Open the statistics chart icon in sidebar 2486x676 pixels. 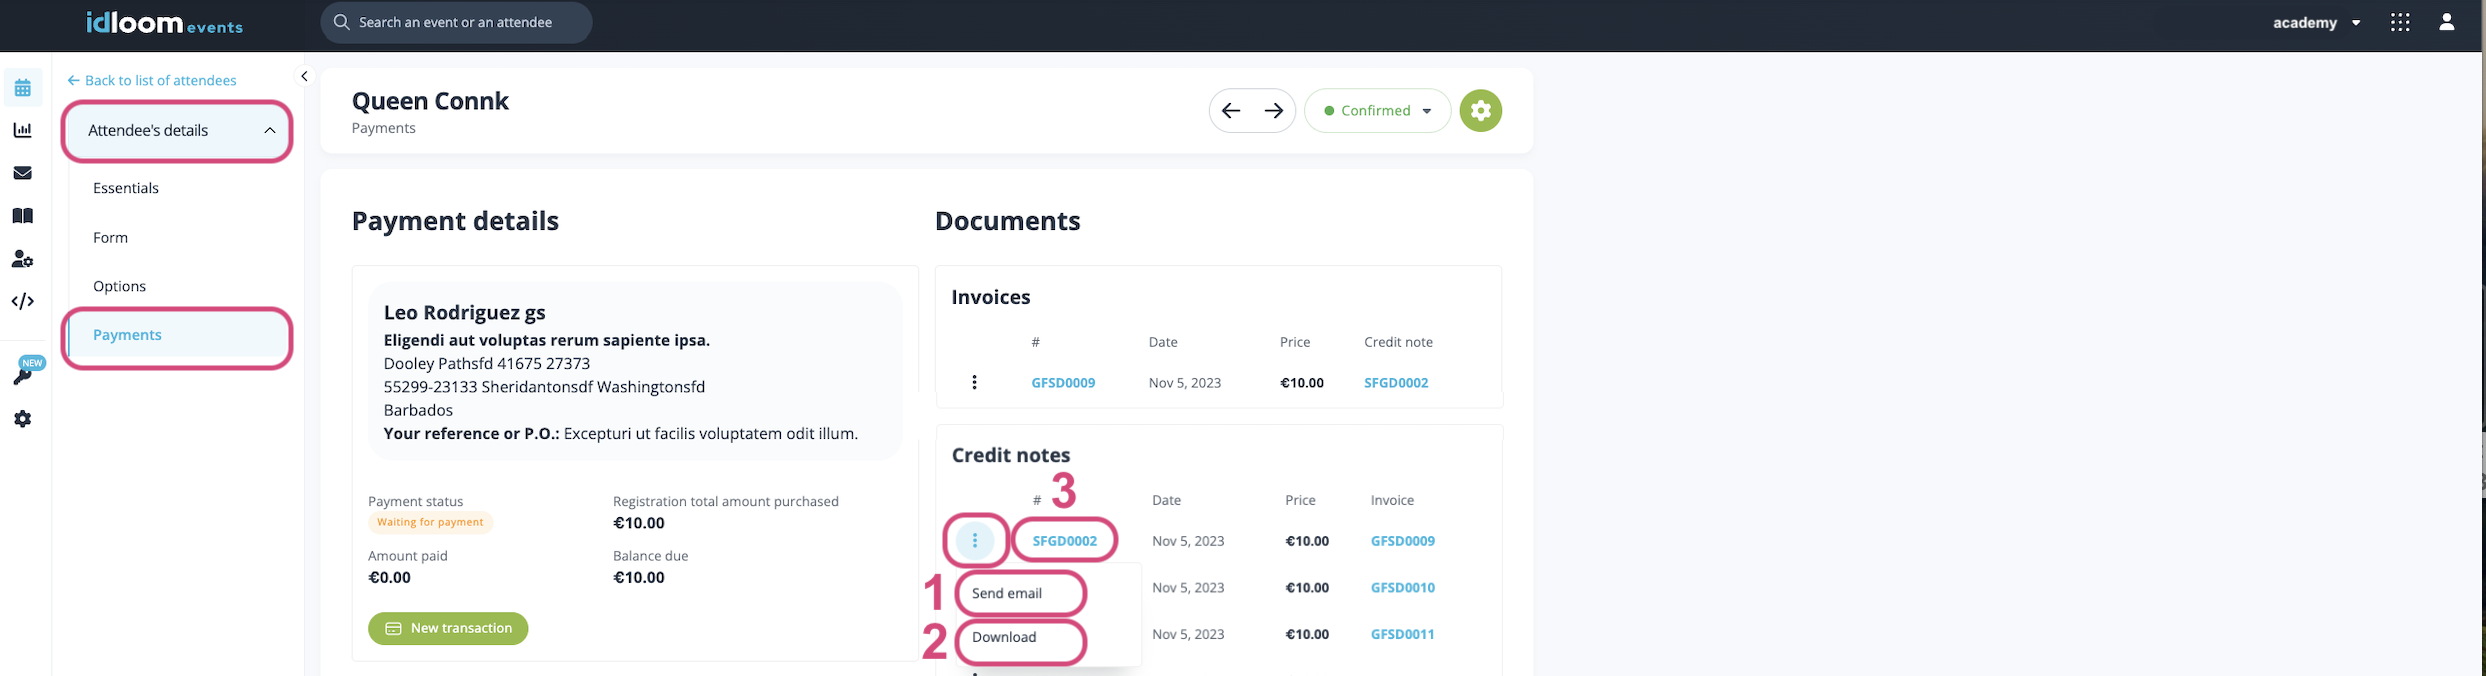coord(22,130)
